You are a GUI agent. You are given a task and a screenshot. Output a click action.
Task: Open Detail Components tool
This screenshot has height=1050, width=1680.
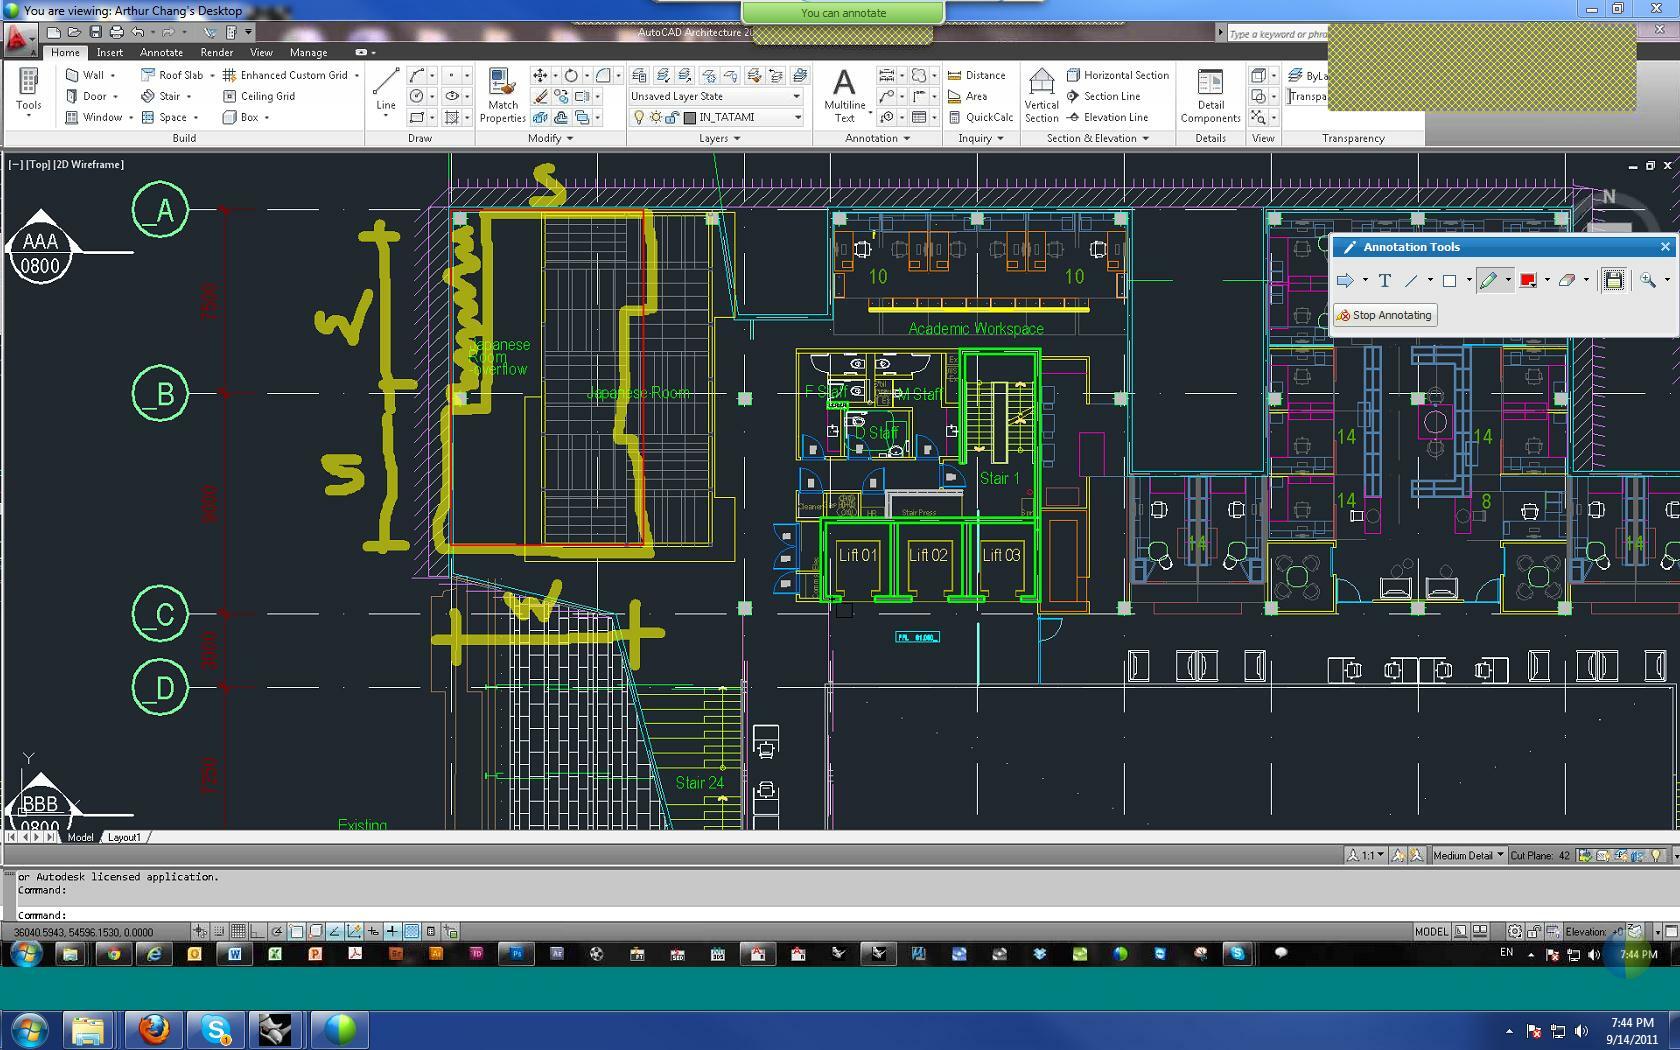click(1210, 96)
